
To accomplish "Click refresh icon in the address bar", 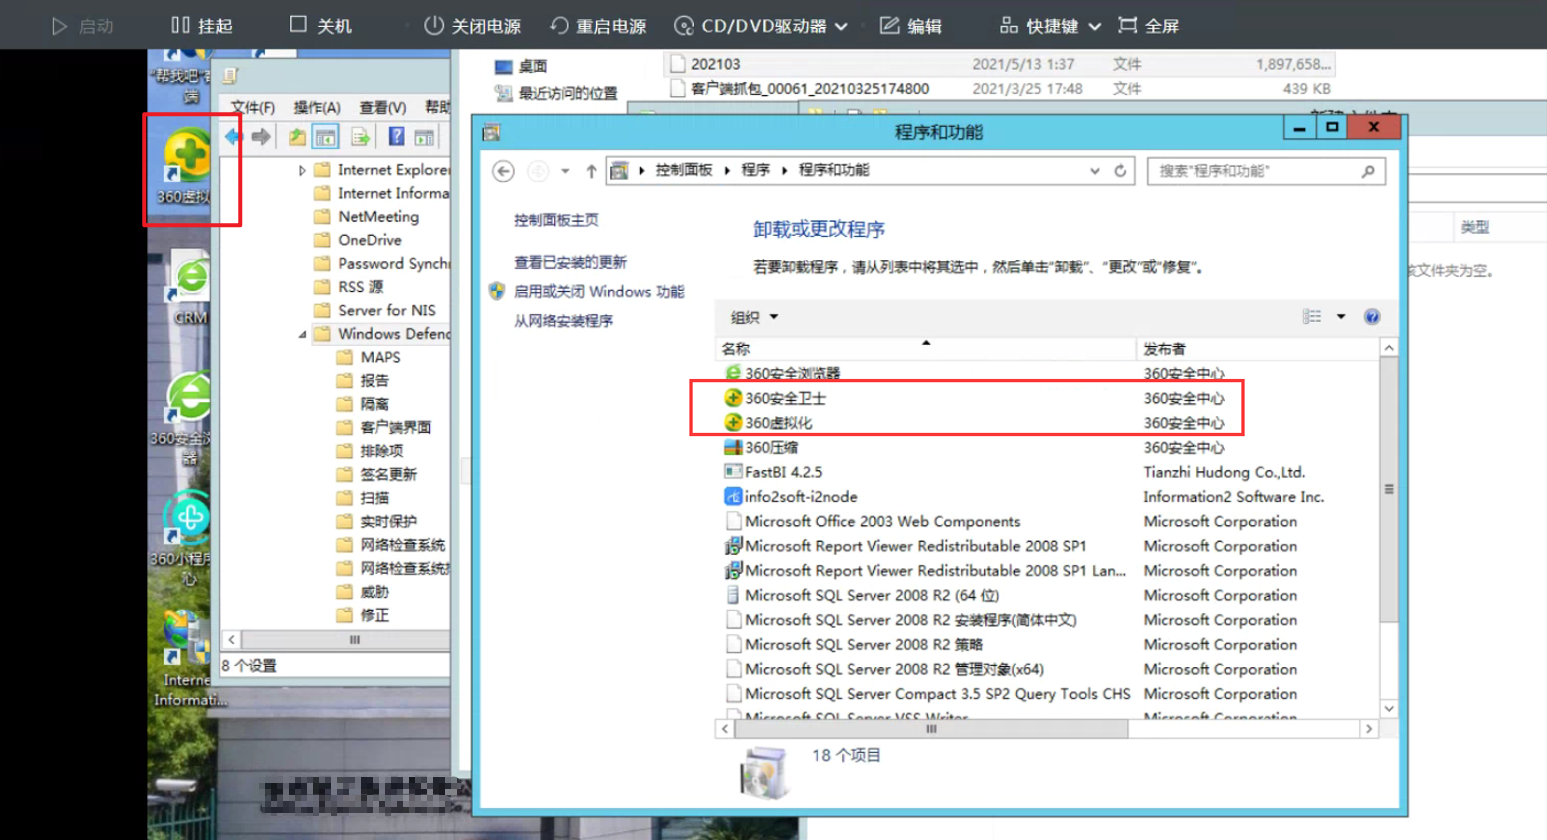I will tap(1120, 171).
